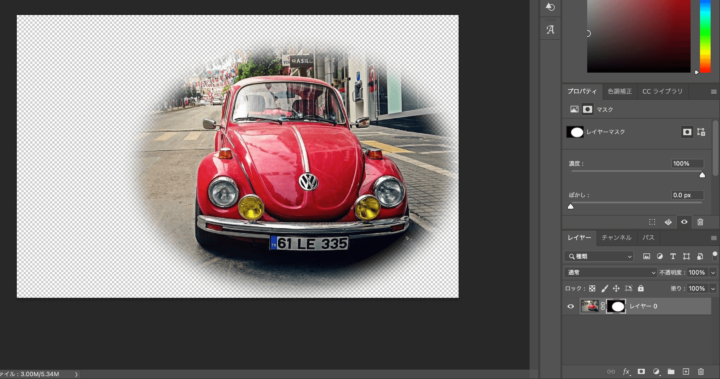Create a new layer group folder
Viewport: 720px width, 379px height.
coord(671,372)
